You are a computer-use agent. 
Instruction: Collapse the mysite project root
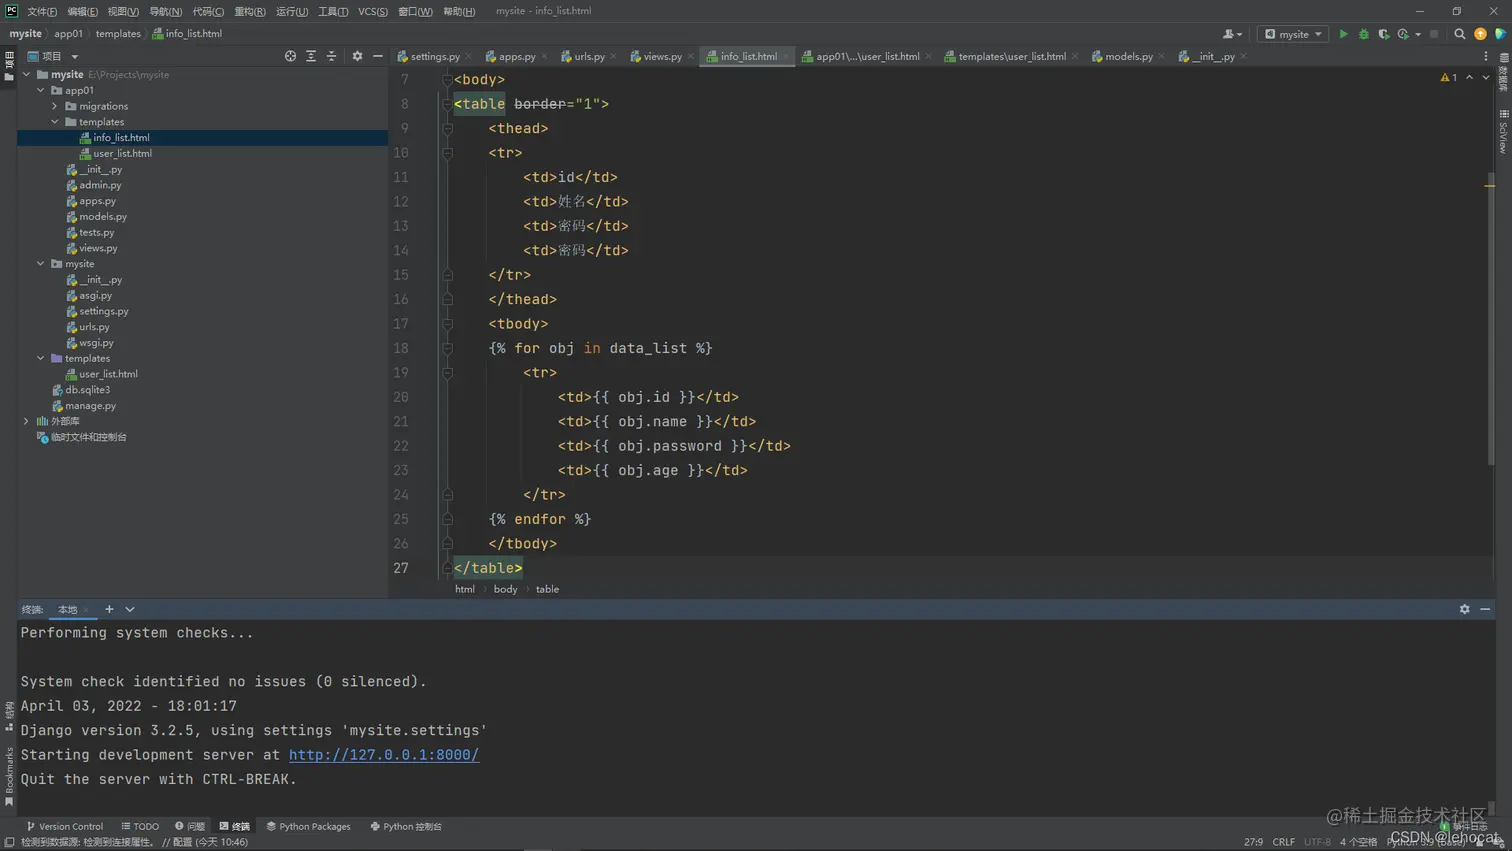27,74
